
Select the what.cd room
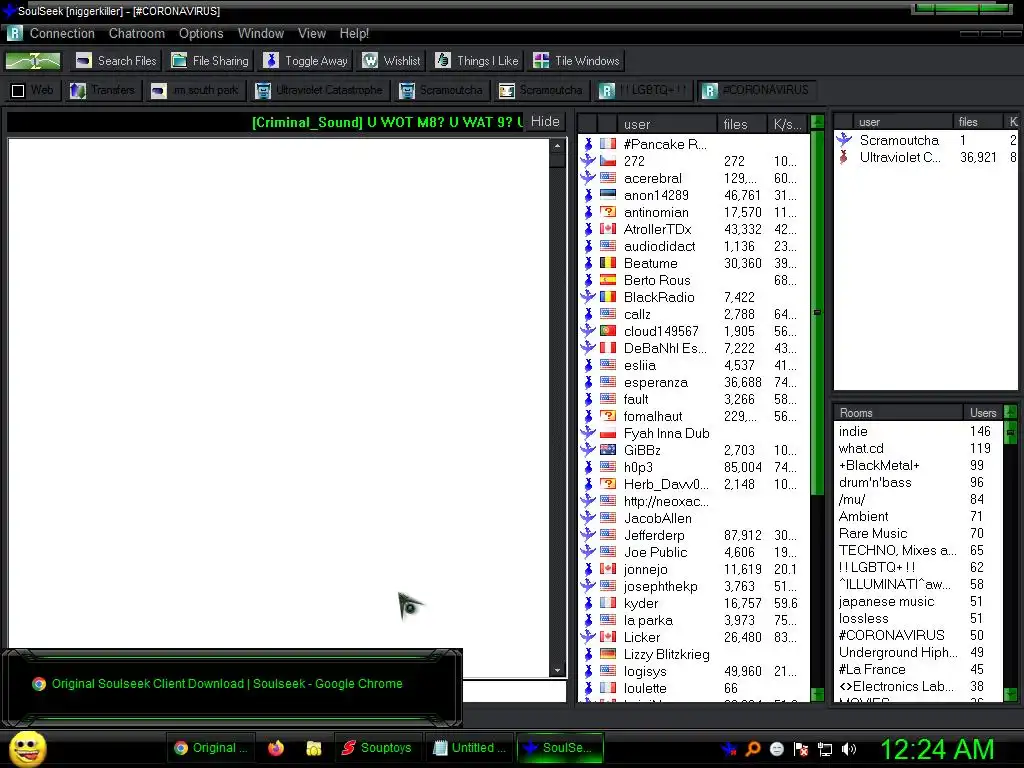pos(918,448)
